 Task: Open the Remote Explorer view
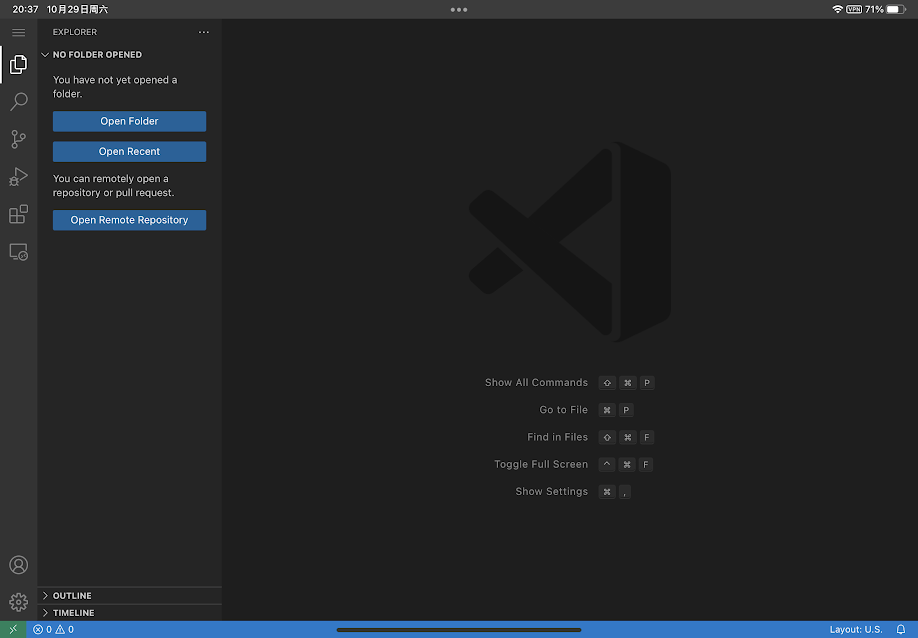[18, 252]
